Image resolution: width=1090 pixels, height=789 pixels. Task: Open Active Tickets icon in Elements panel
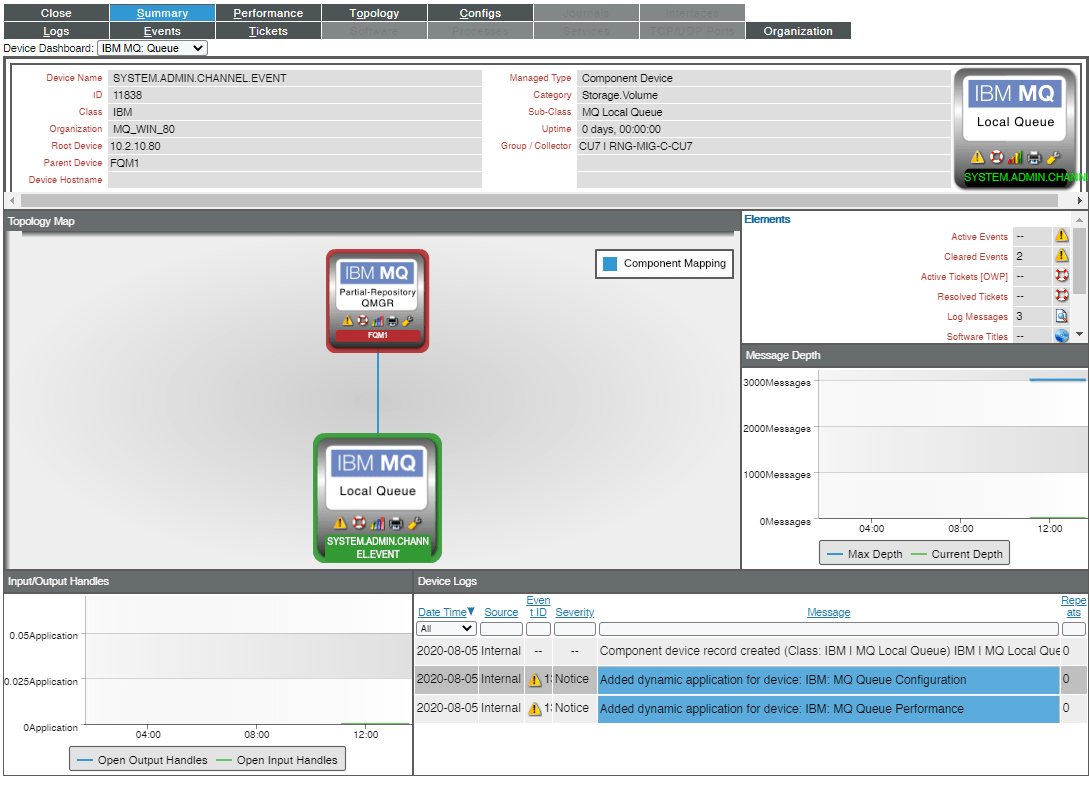[1061, 276]
